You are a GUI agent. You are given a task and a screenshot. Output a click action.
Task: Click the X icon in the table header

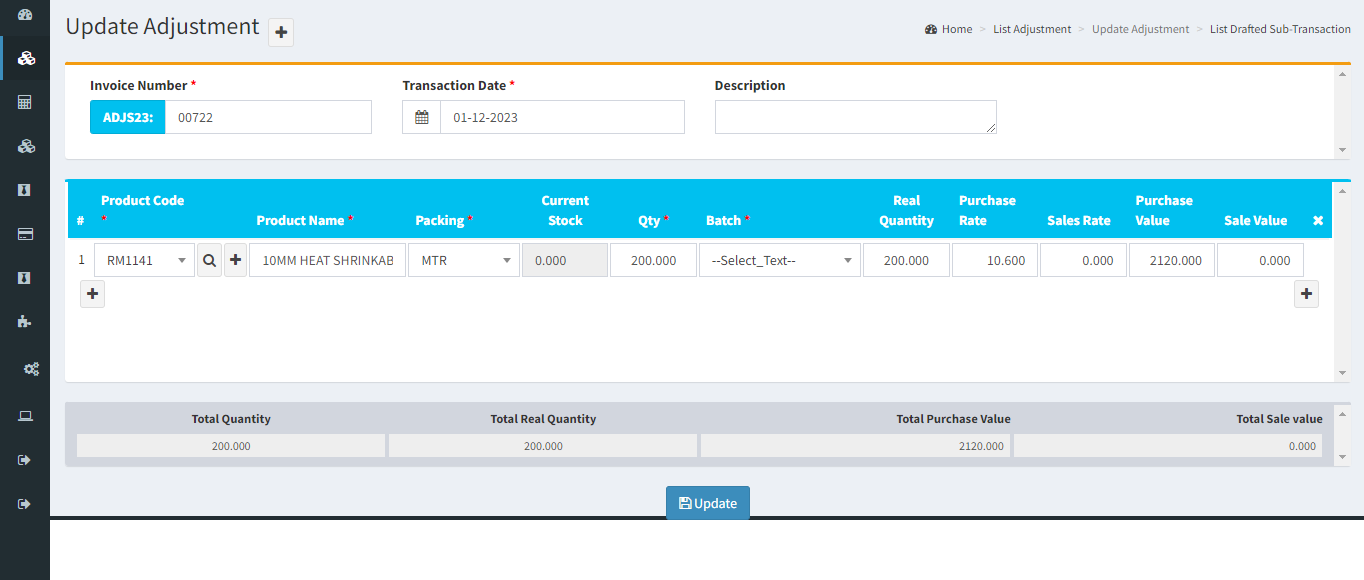tap(1317, 220)
